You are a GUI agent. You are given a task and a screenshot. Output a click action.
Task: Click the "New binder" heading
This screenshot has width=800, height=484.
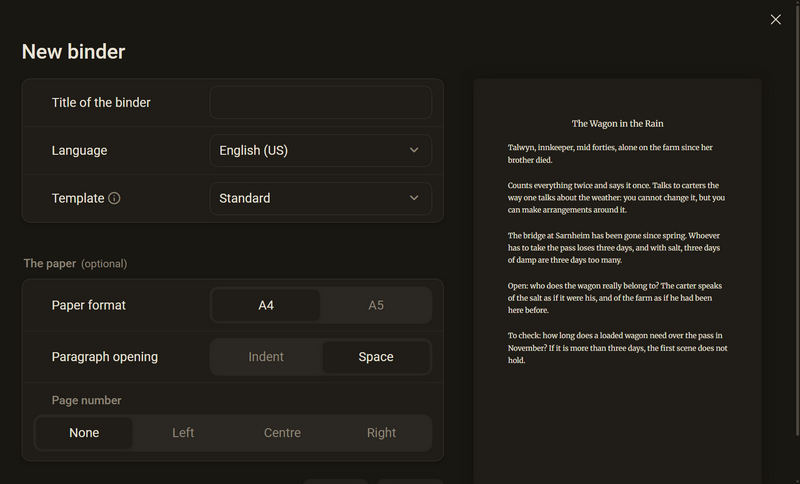point(73,52)
